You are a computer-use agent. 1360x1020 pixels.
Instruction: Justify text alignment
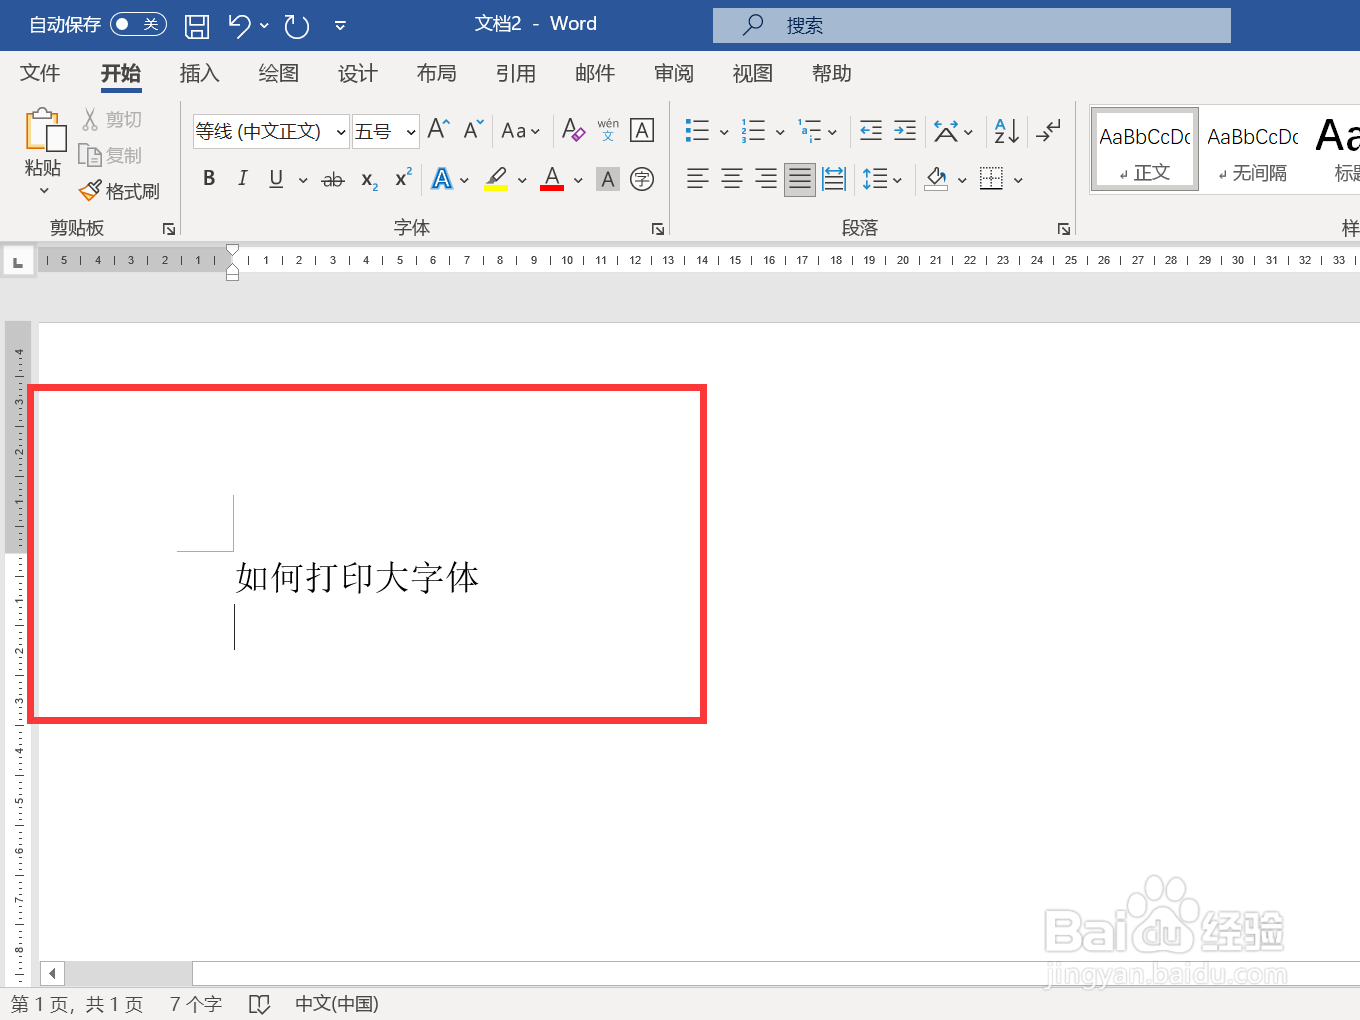[x=800, y=179]
